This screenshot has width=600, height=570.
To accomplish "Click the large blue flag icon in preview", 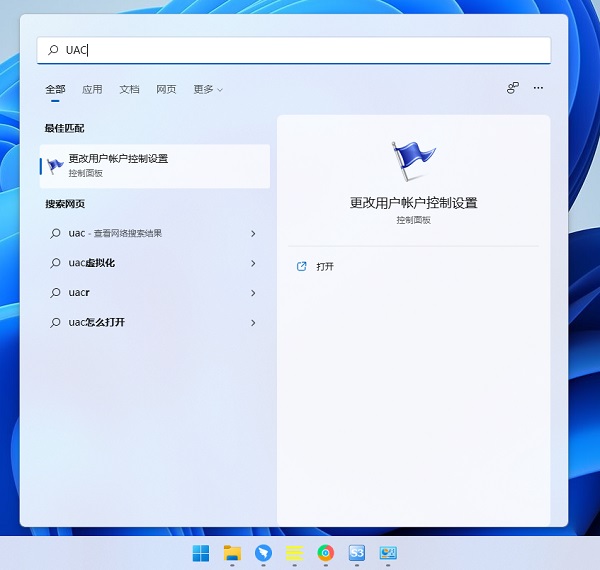I will pyautogui.click(x=412, y=162).
